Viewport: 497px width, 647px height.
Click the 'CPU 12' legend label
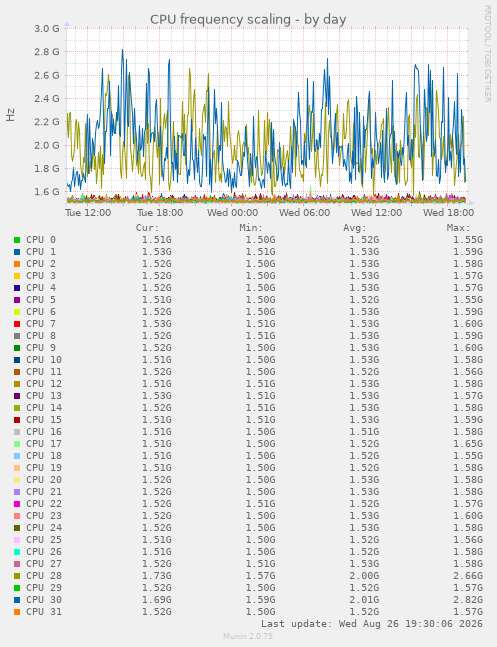coord(44,384)
